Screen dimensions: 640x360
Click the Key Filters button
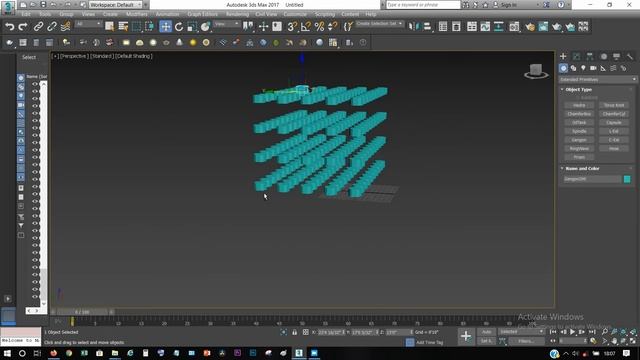coord(526,341)
